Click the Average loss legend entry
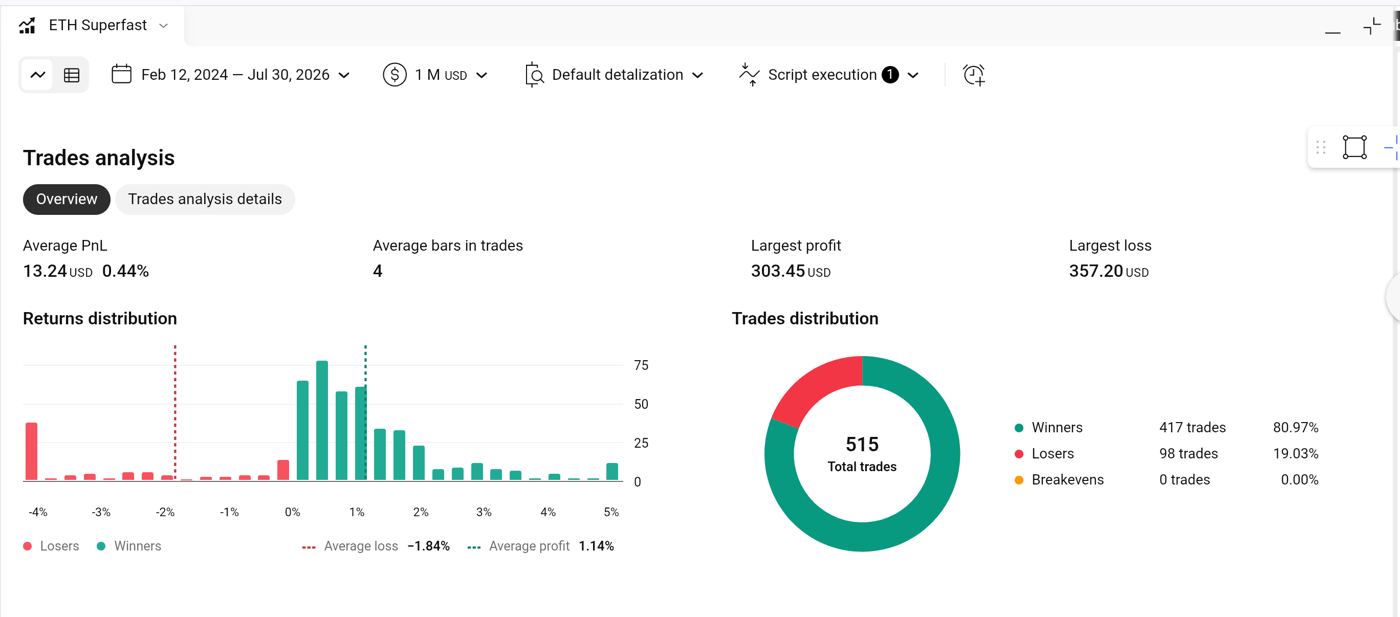The image size is (1400, 617). click(376, 546)
